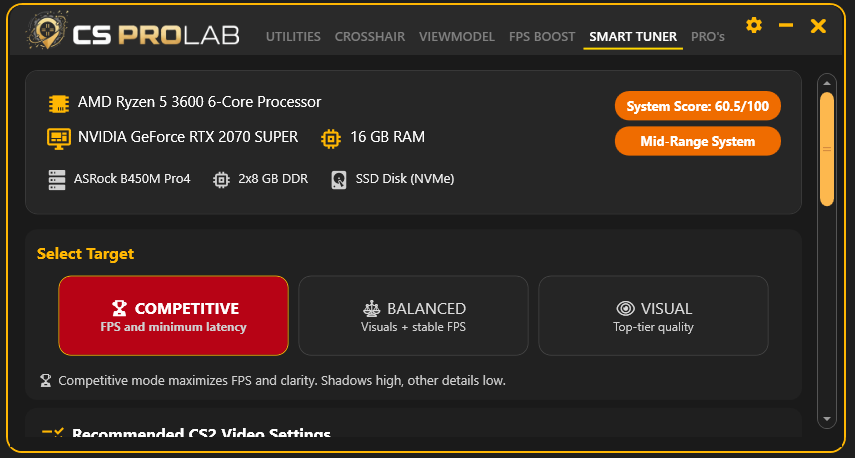Image resolution: width=855 pixels, height=458 pixels.
Task: Click the disk icon beside SSD Disk (NVMe)
Action: (339, 180)
